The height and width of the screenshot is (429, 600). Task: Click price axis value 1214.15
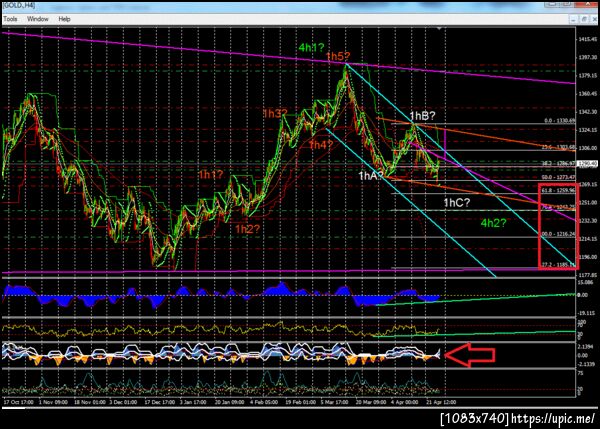click(x=588, y=239)
